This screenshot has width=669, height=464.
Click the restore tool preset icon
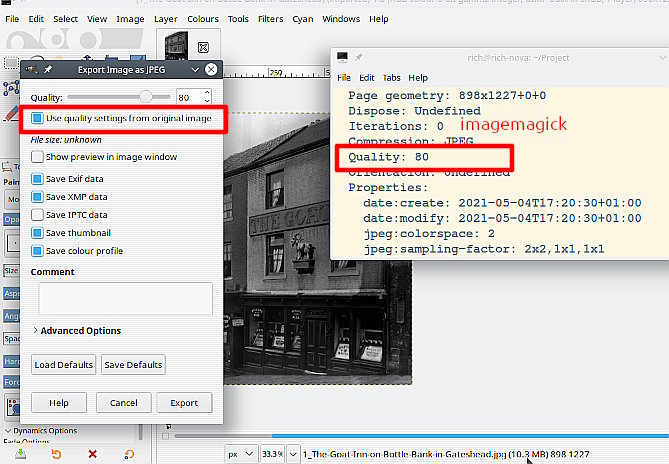click(57, 453)
